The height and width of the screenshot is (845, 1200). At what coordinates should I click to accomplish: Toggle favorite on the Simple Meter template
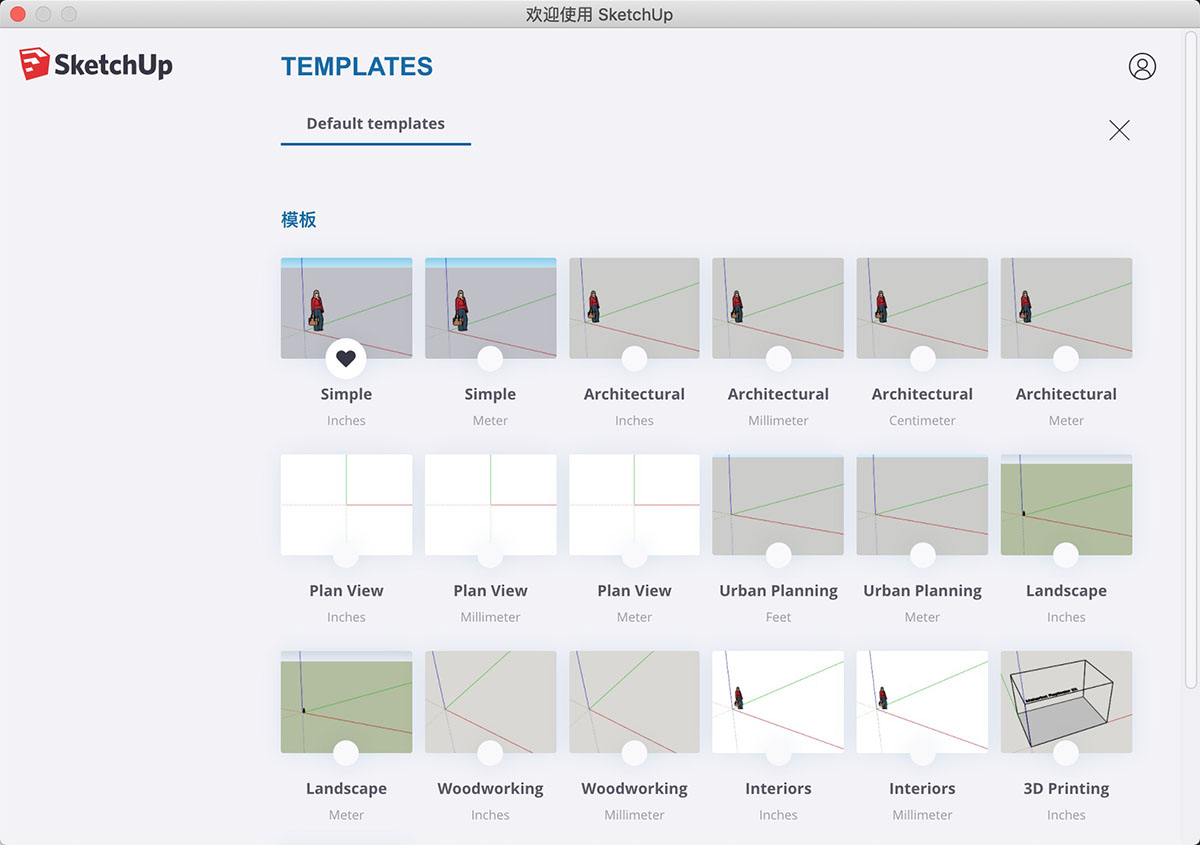490,358
